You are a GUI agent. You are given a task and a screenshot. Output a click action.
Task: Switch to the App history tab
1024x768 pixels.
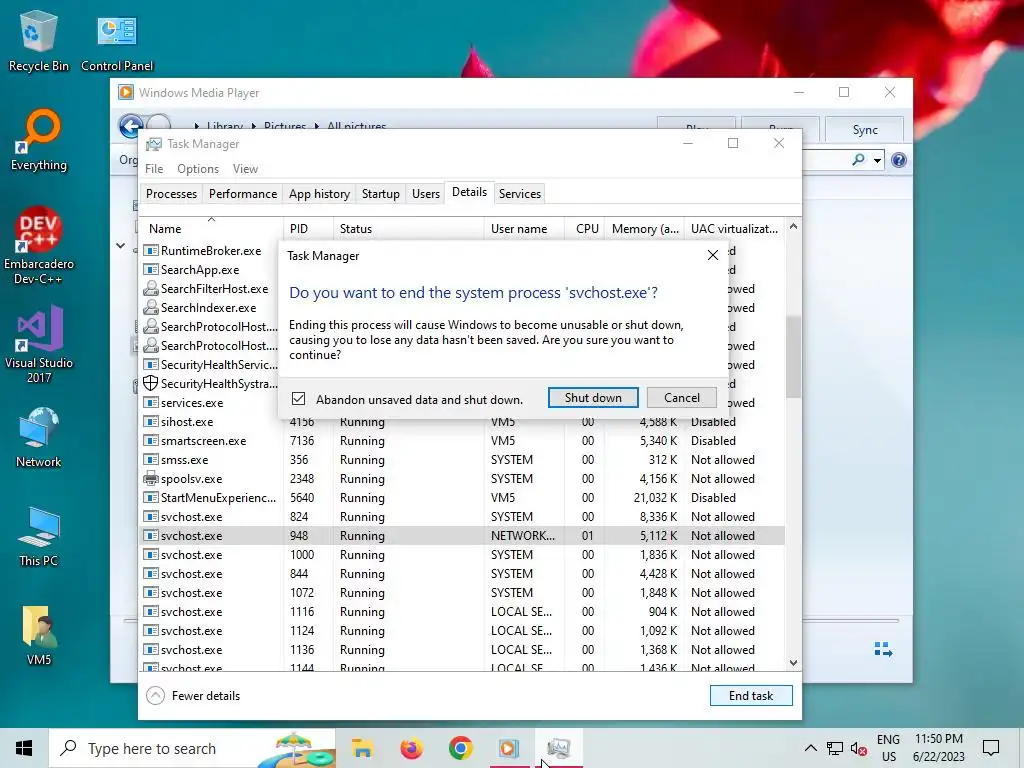(x=319, y=193)
